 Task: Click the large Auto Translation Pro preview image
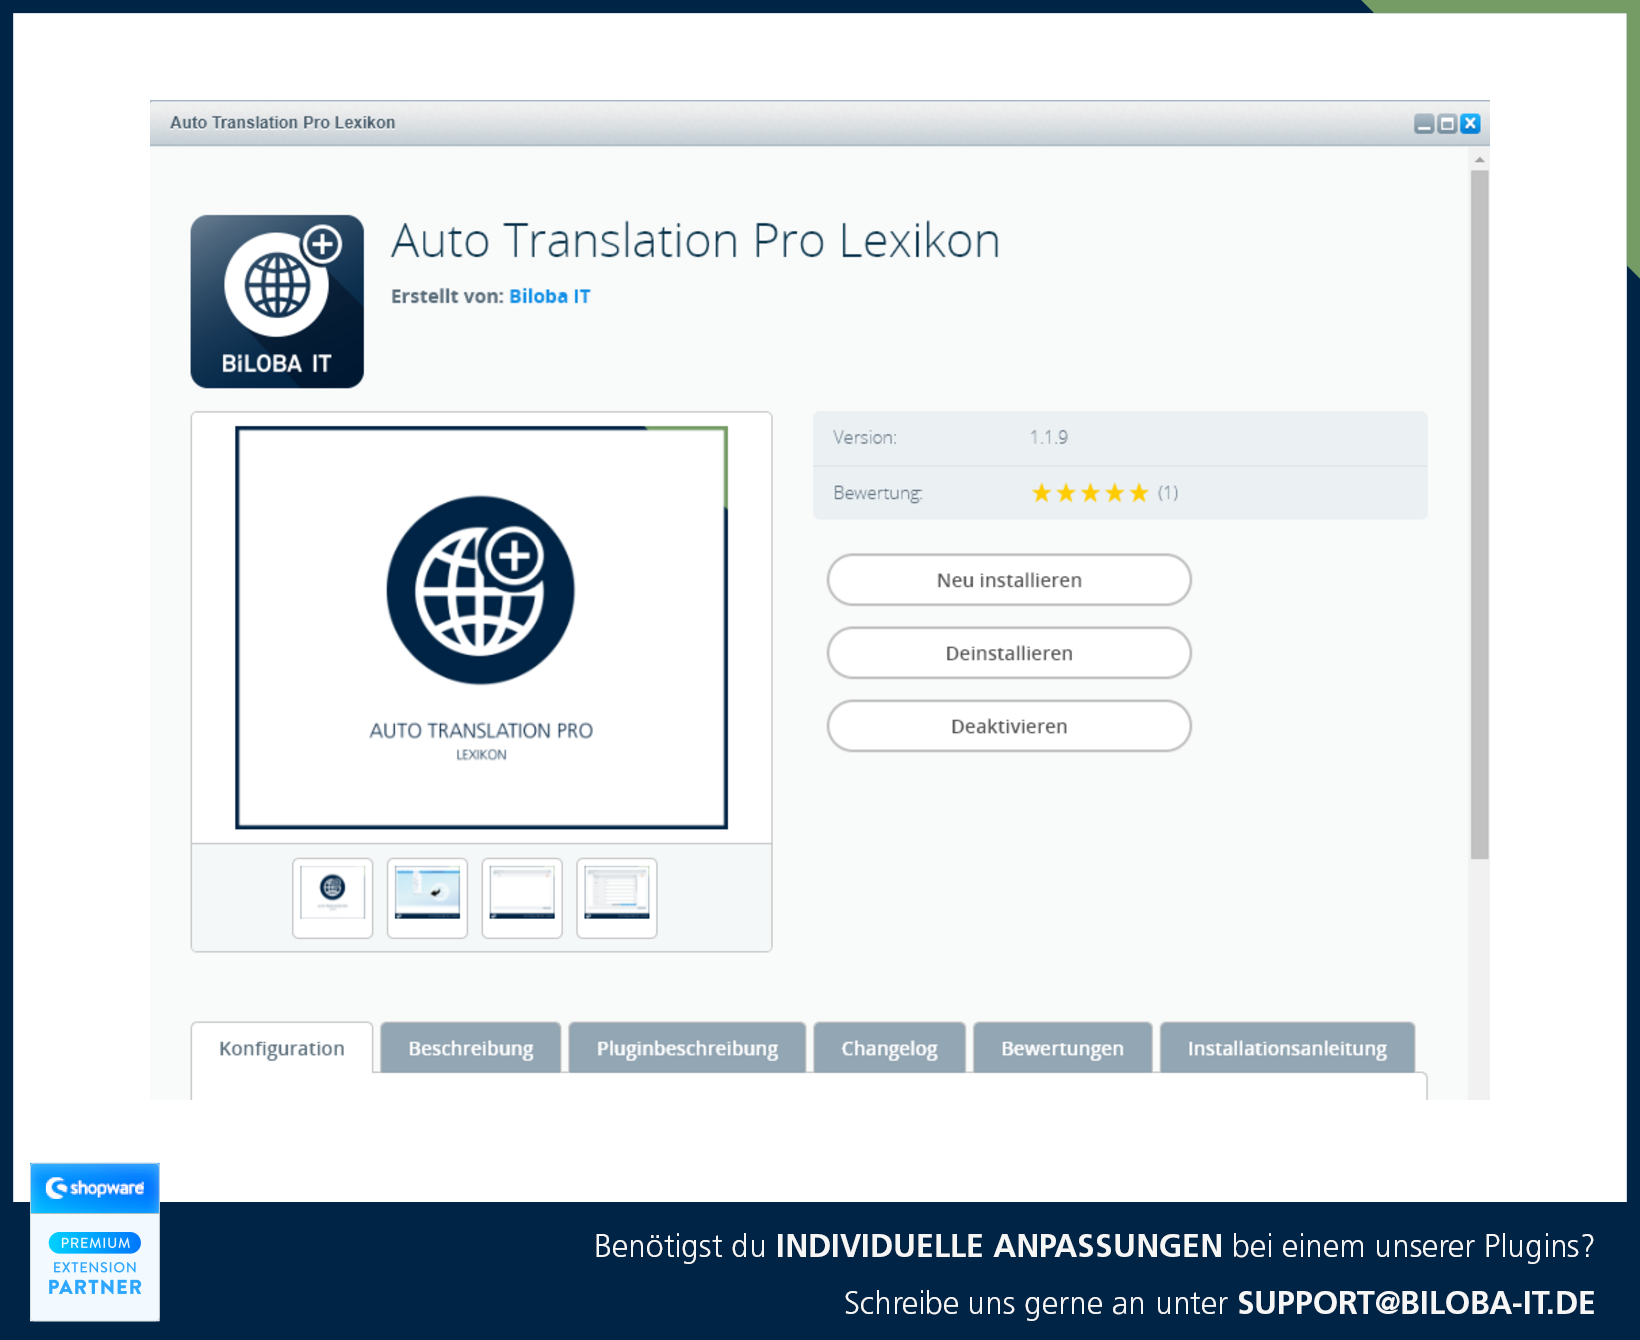481,628
